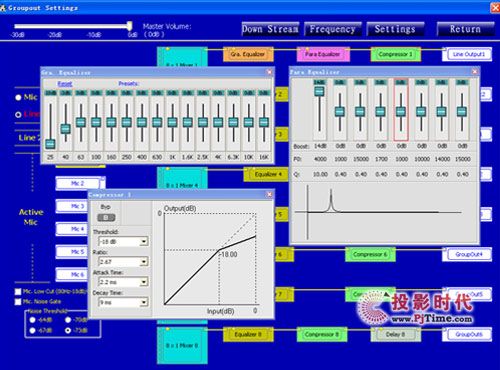This screenshot has height=370, width=500.
Task: Open the Compressor 1 block
Action: pyautogui.click(x=395, y=54)
